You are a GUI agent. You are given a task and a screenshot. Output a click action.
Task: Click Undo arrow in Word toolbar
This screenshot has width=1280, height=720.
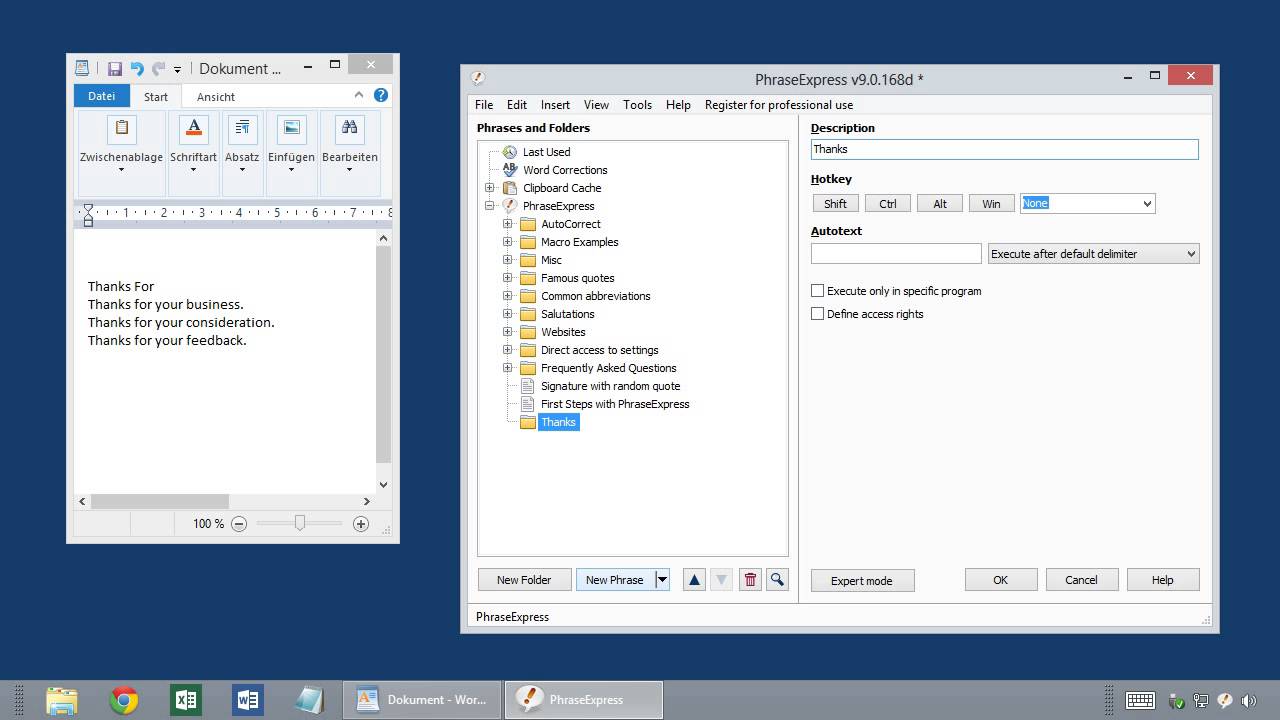point(137,69)
